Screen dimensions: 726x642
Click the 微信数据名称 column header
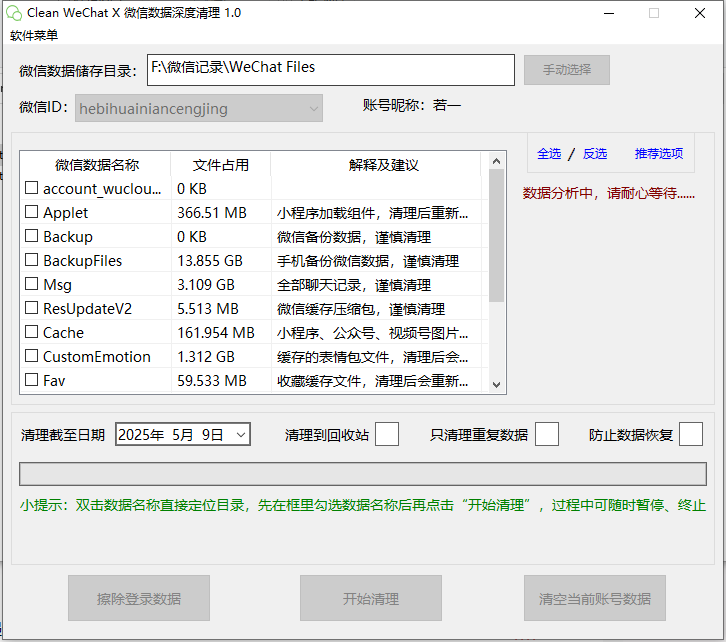(x=96, y=165)
